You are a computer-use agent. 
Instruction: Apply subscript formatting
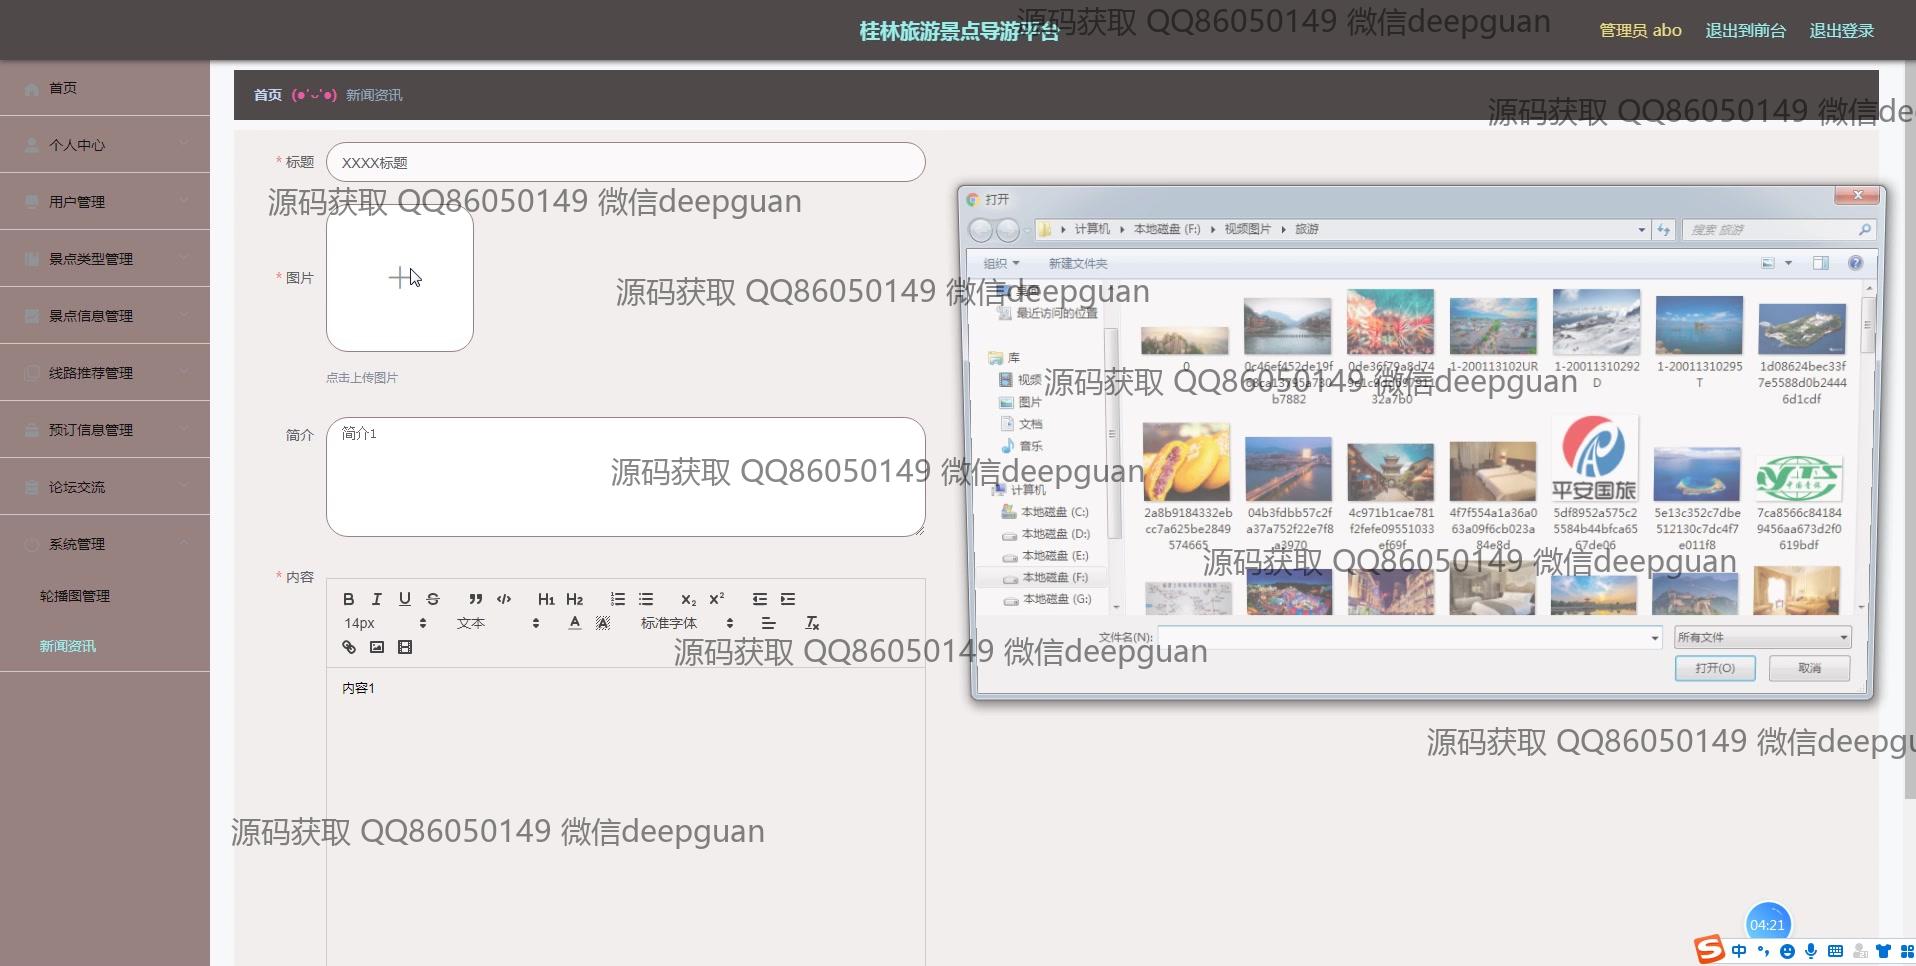point(688,599)
